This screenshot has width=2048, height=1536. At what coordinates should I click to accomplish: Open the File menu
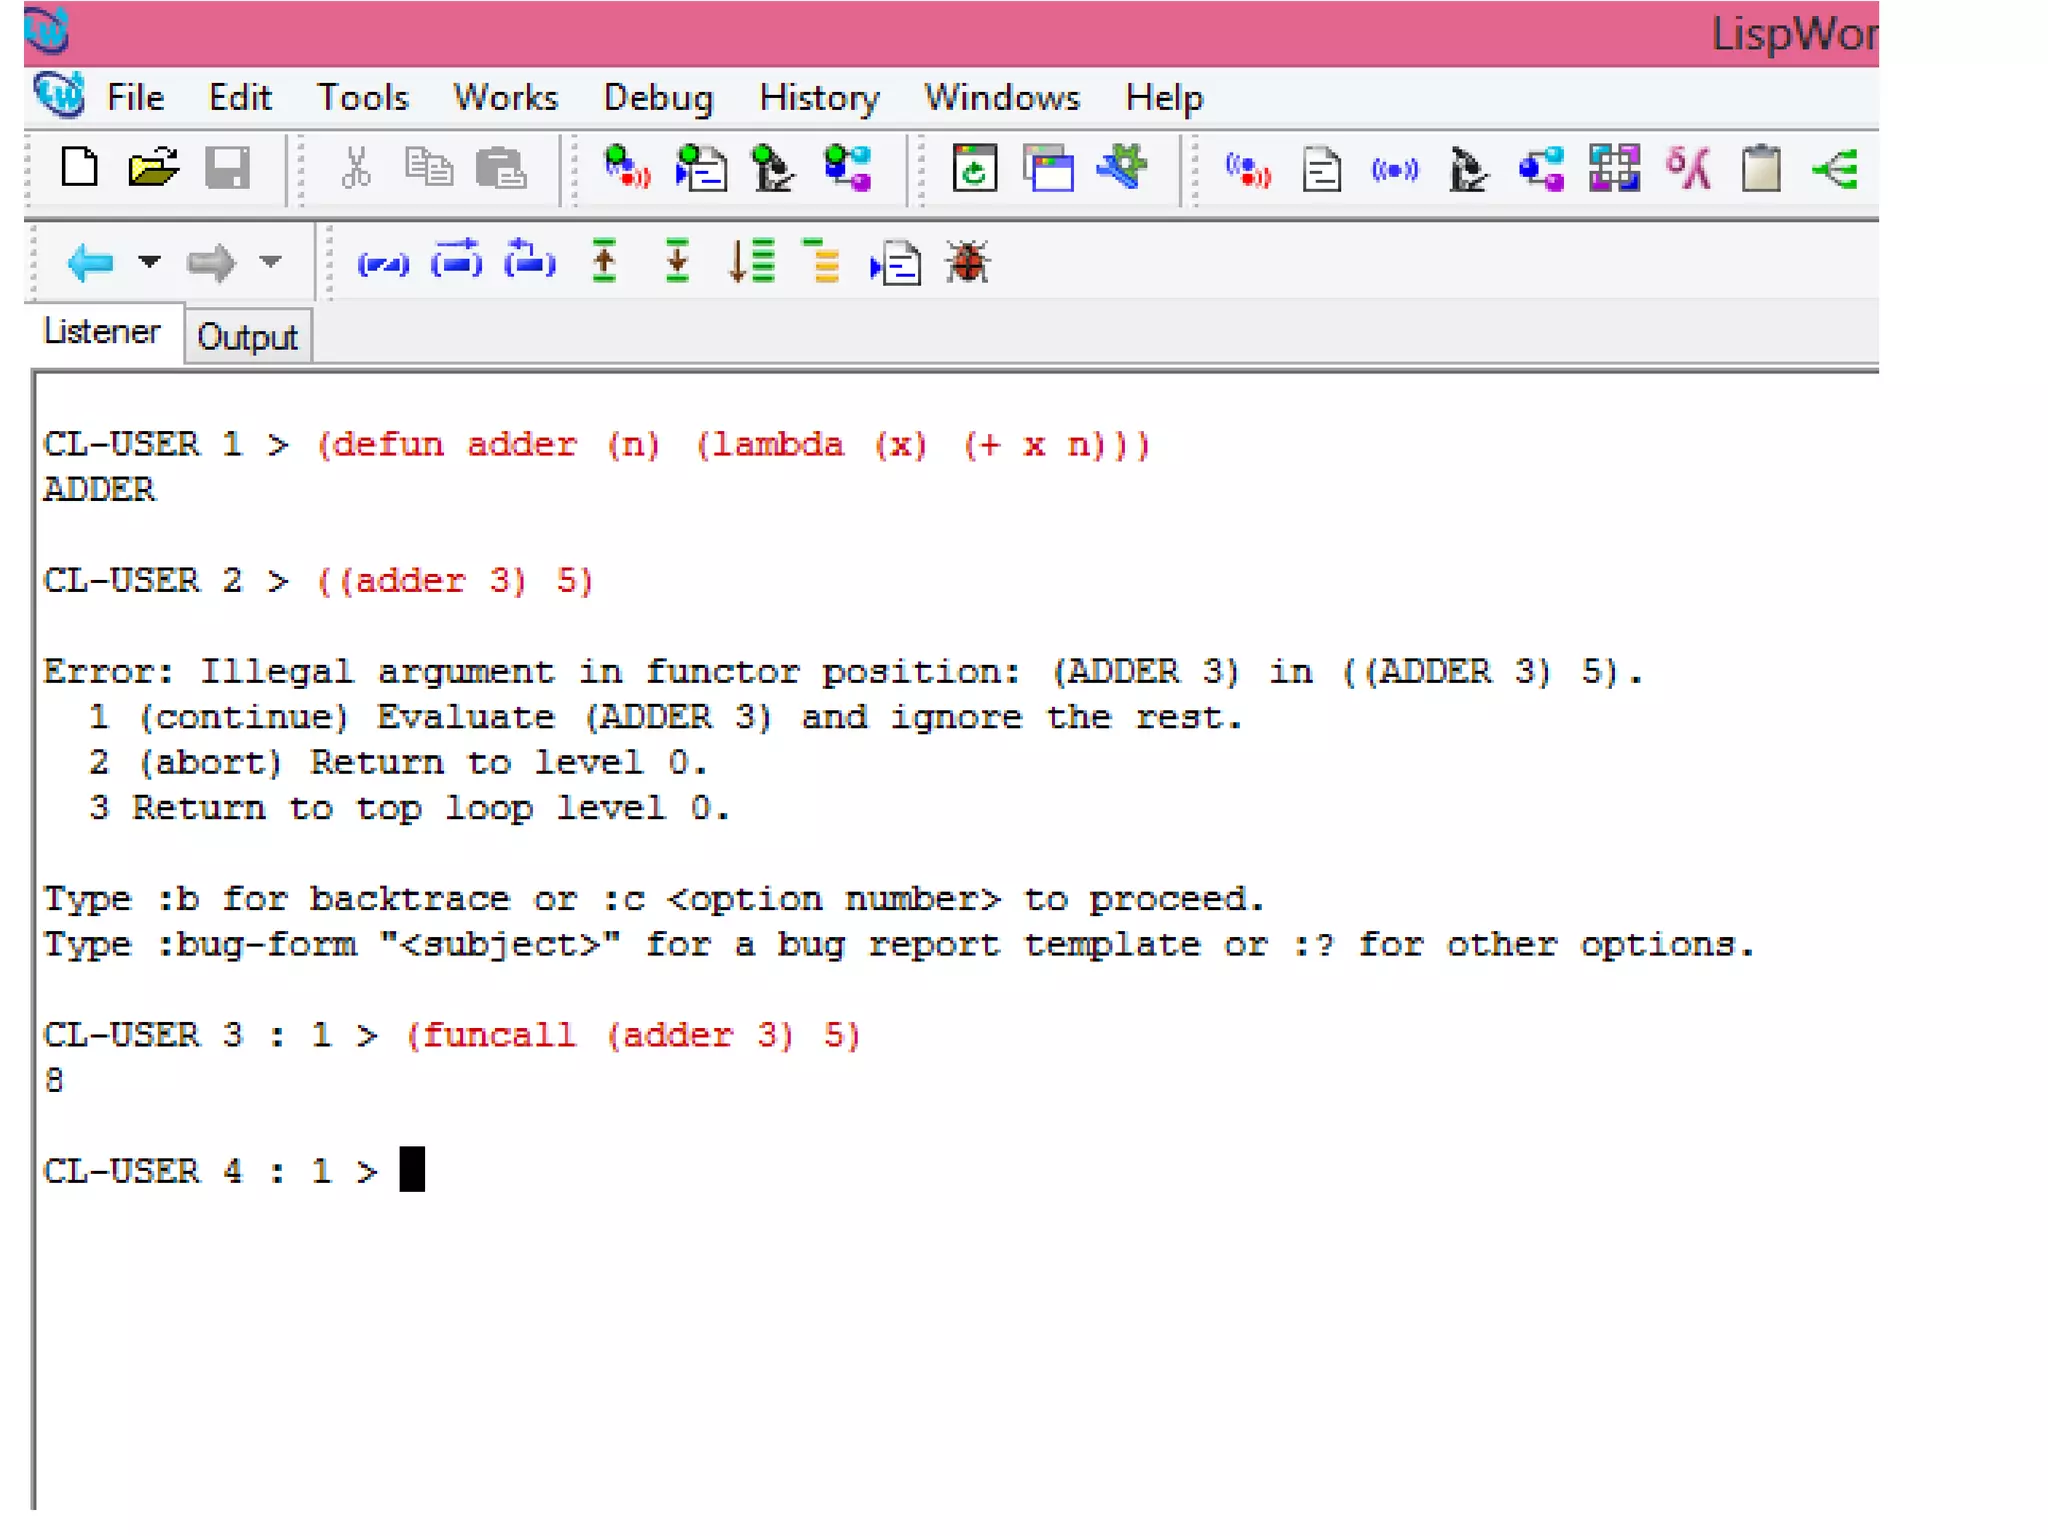[136, 98]
